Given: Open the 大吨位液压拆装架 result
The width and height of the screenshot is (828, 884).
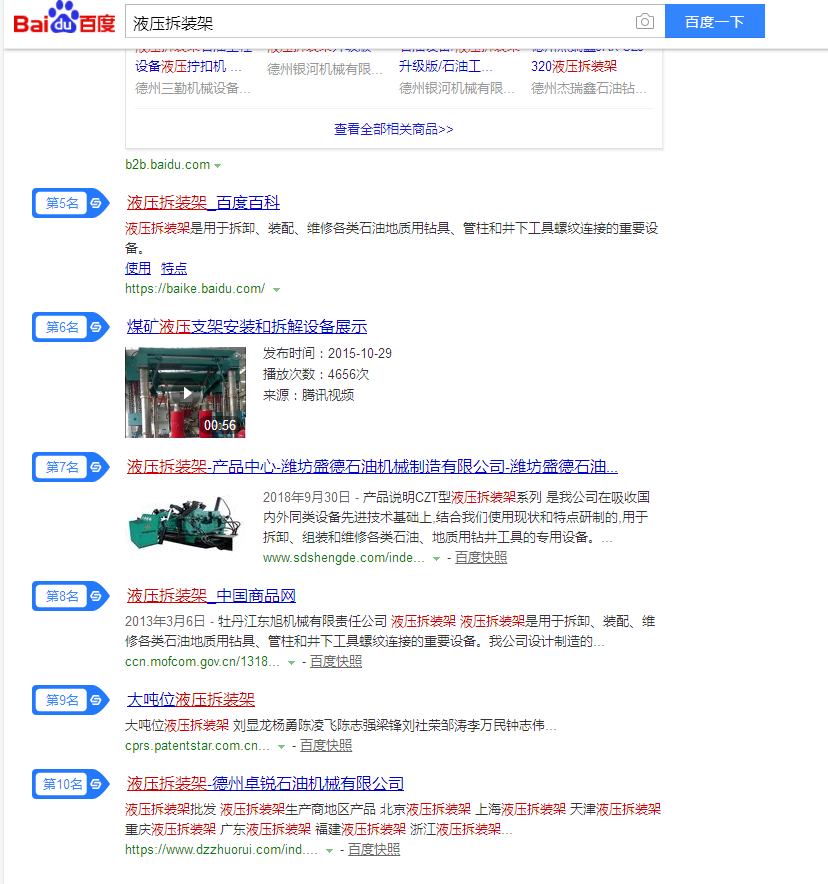Looking at the screenshot, I should click(x=191, y=700).
